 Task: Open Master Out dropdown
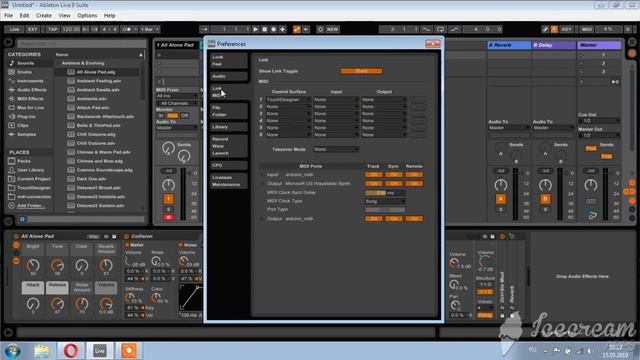pyautogui.click(x=599, y=135)
